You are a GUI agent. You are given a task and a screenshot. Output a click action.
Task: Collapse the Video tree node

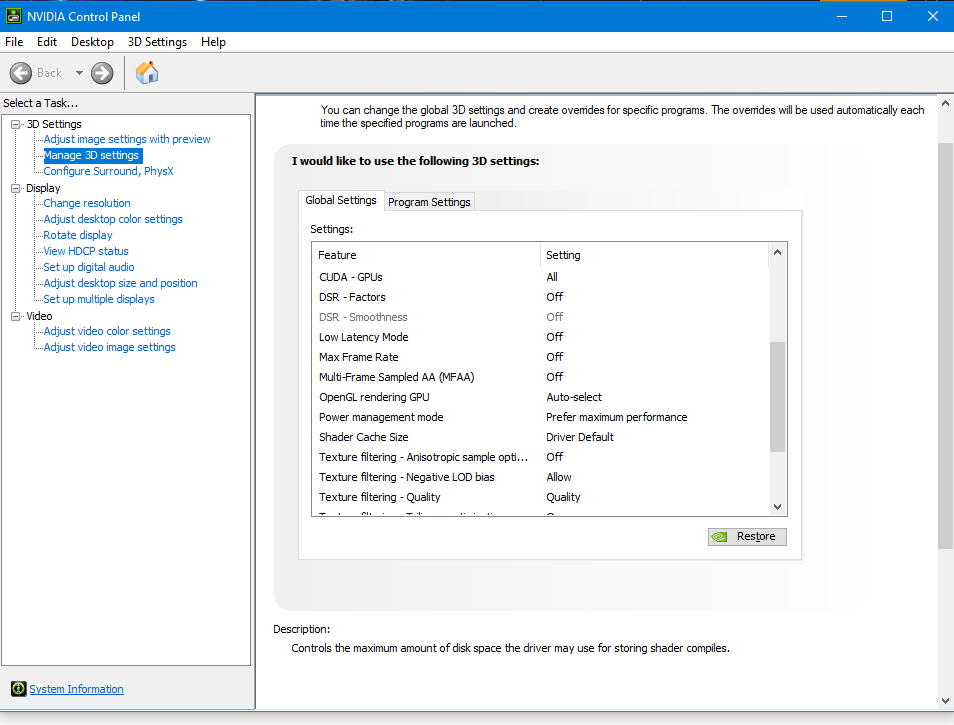click(16, 316)
